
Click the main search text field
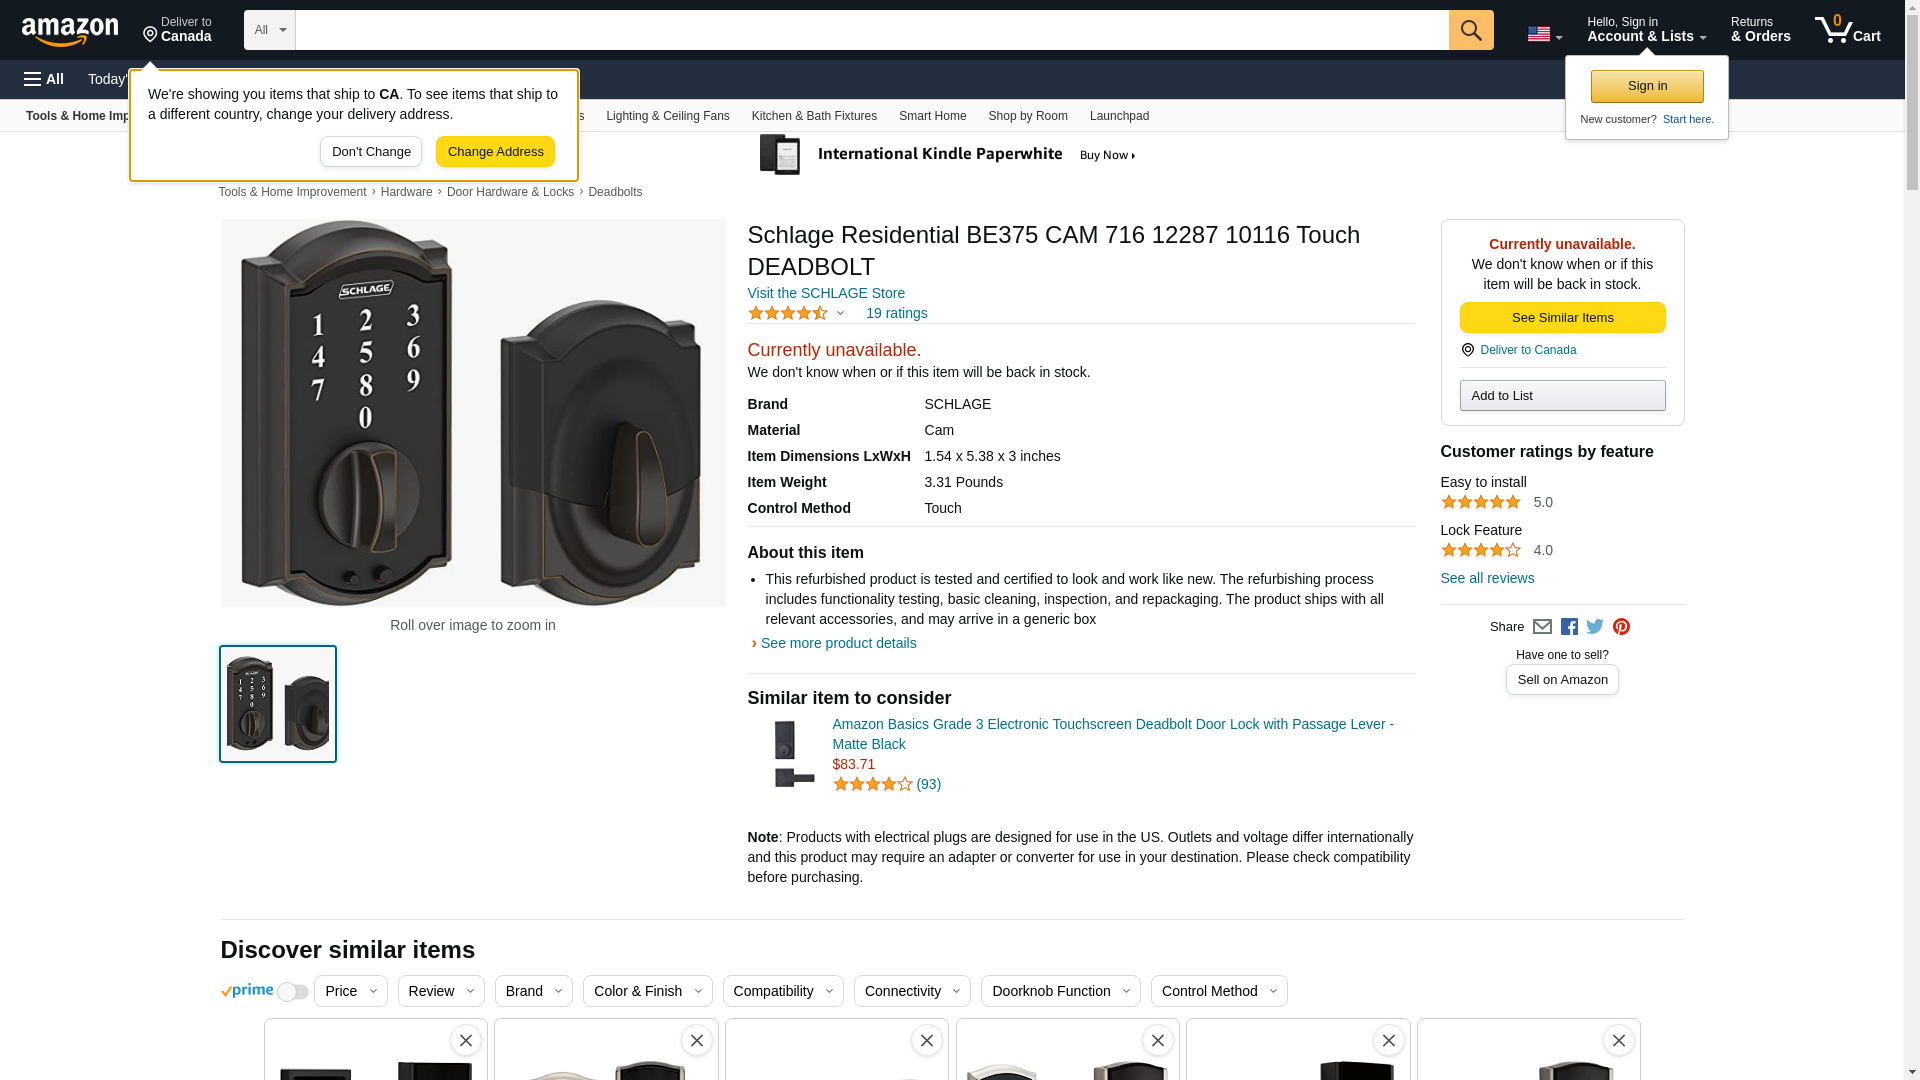[871, 30]
